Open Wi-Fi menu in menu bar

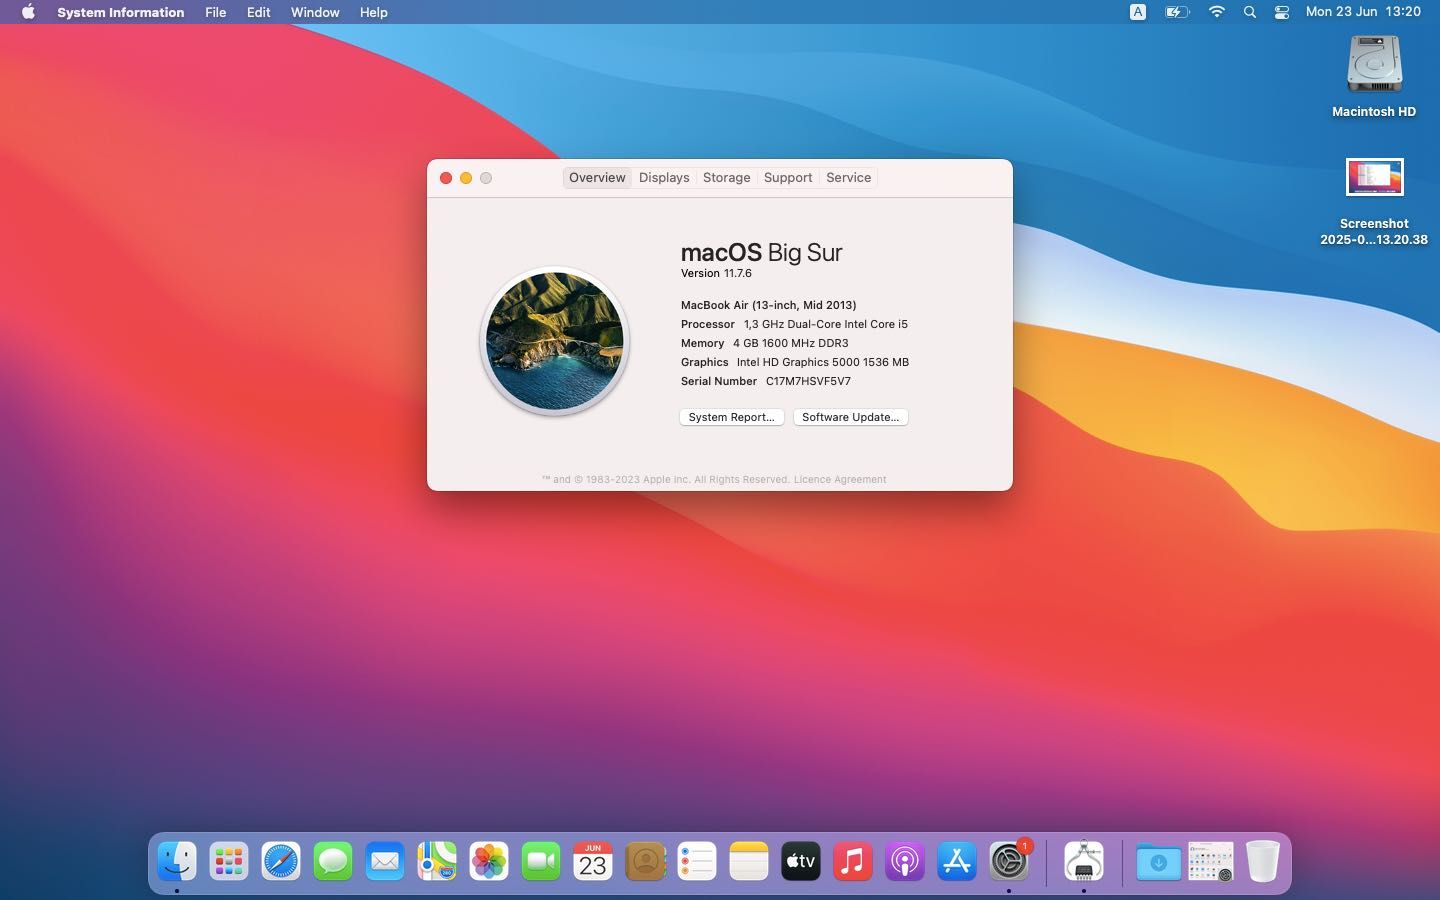pos(1216,12)
